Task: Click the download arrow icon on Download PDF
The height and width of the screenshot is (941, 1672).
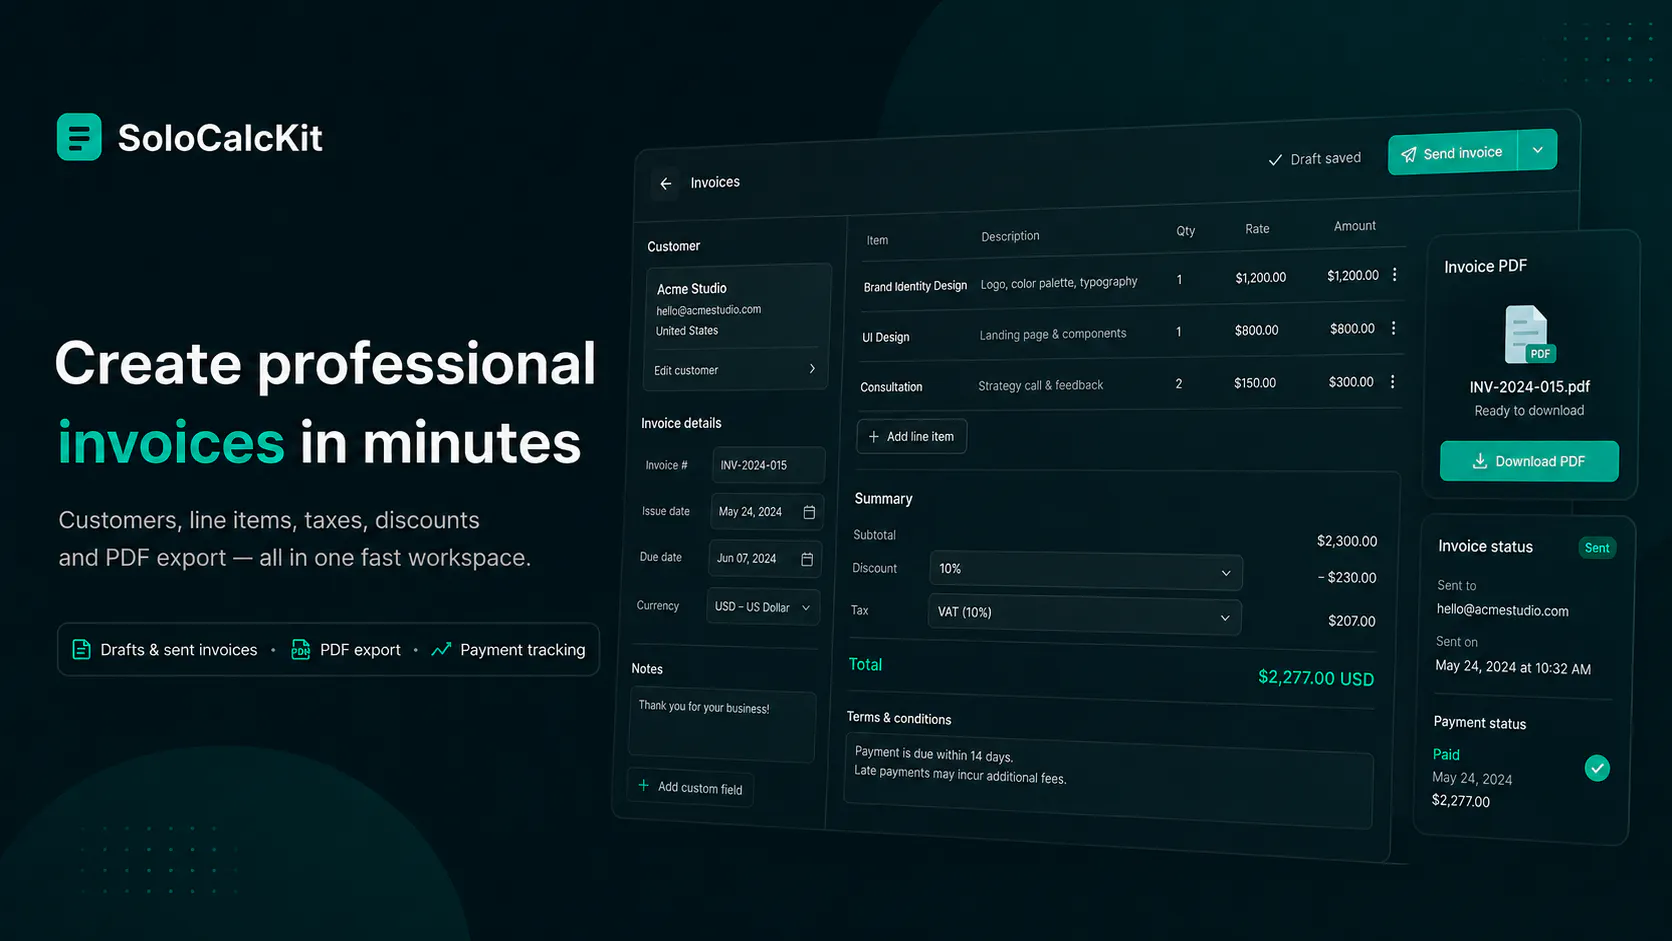Action: [1480, 461]
